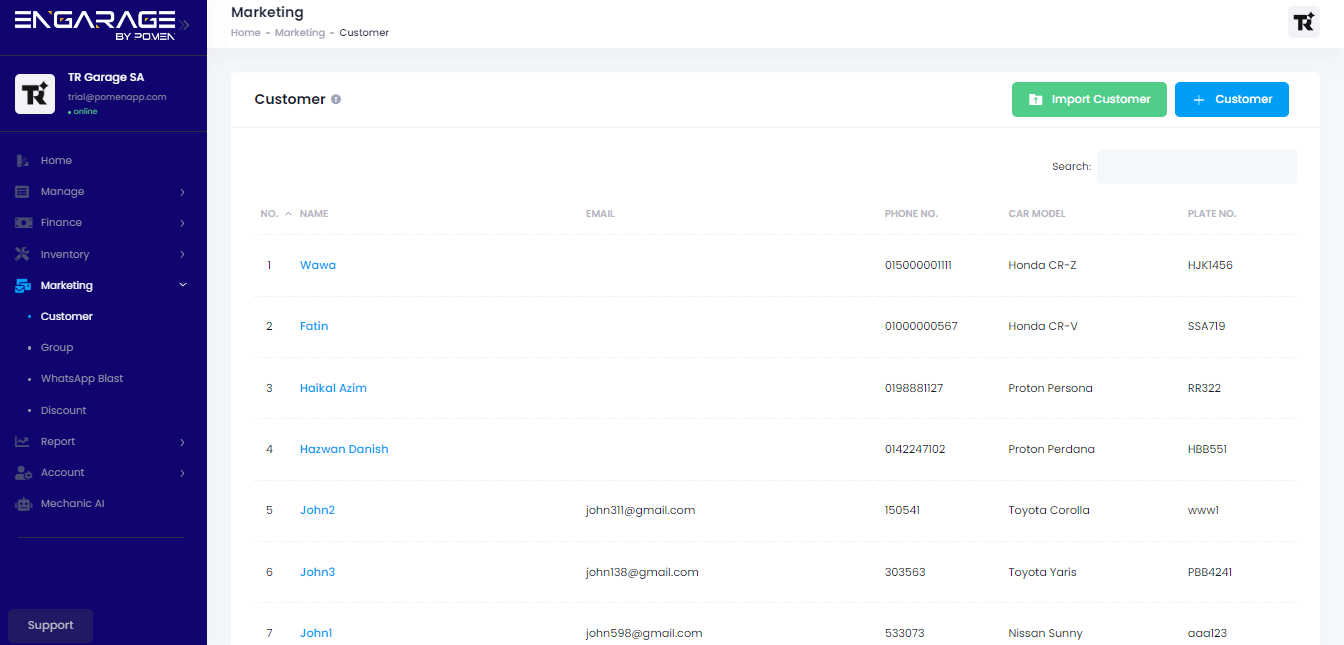1344x645 pixels.
Task: Open the customer profile for Haikal Azim
Action: click(x=333, y=387)
